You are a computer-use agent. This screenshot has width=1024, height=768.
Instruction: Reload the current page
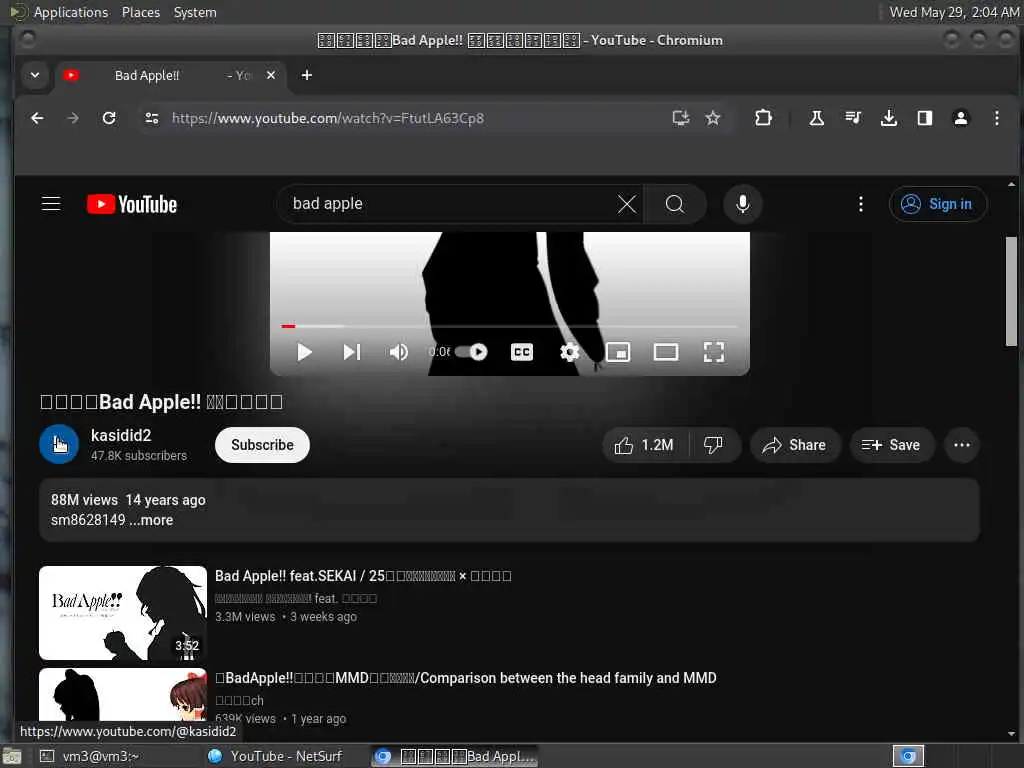(x=109, y=118)
